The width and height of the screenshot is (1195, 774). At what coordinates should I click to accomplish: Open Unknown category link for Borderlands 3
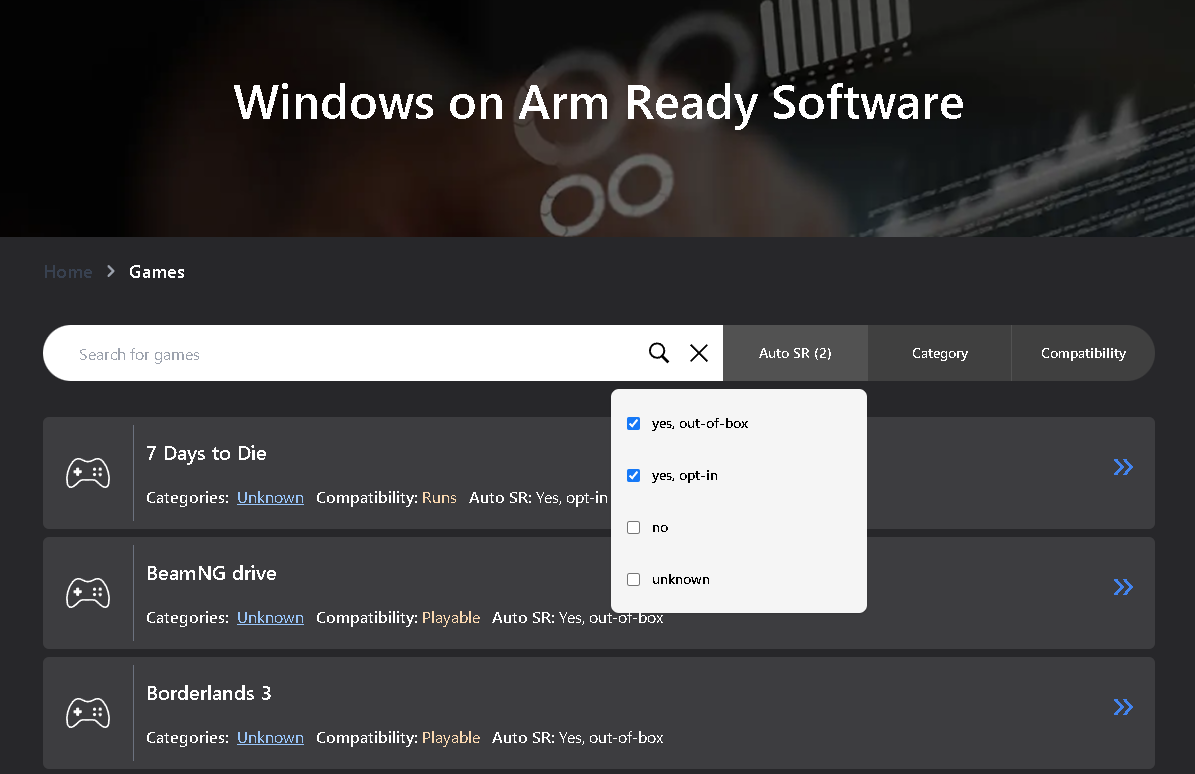[270, 737]
